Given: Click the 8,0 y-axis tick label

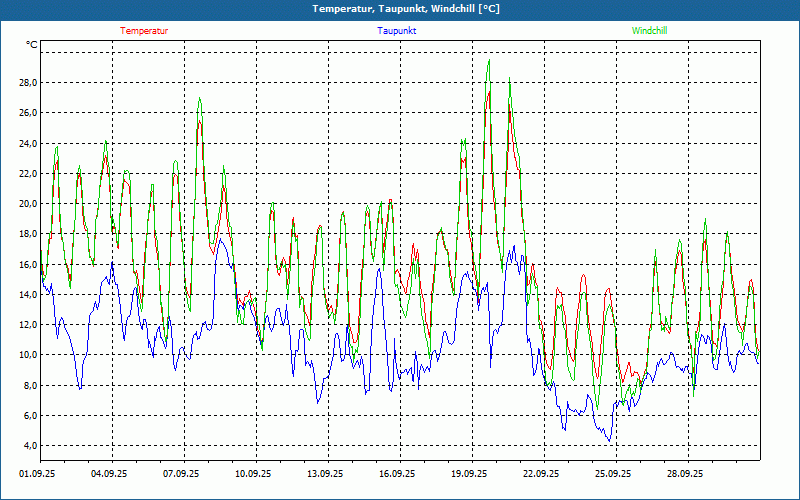Looking at the screenshot, I should 29,386.
